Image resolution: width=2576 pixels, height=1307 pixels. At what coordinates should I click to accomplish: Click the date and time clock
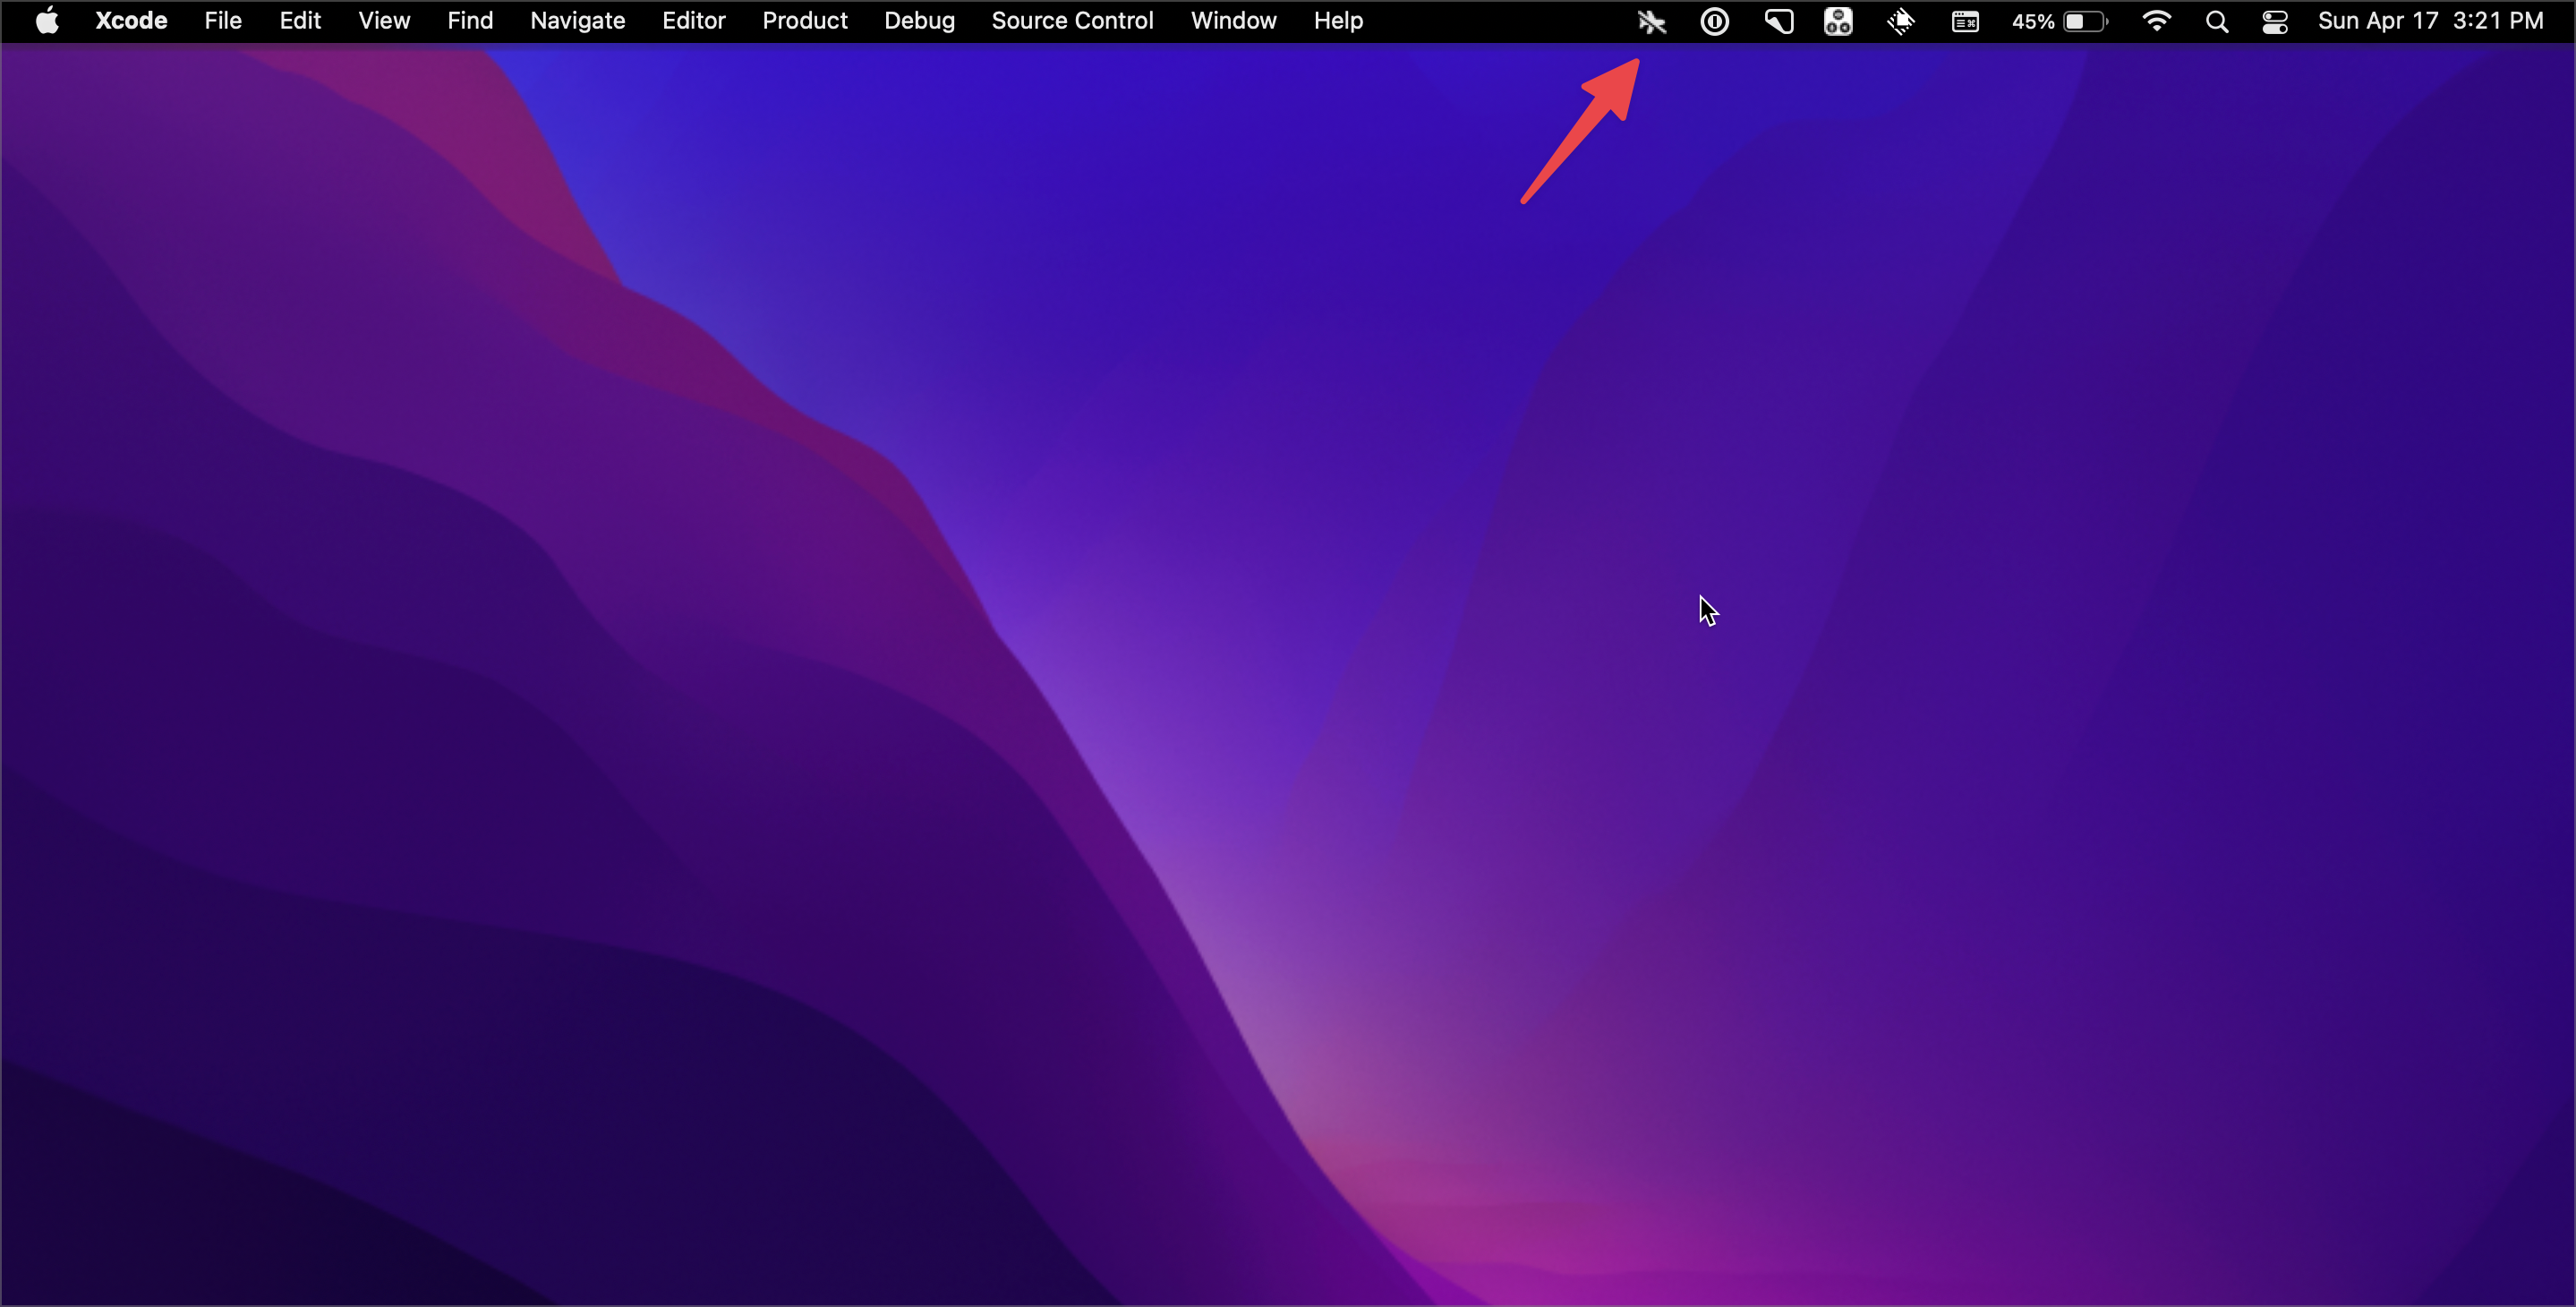pyautogui.click(x=2430, y=21)
